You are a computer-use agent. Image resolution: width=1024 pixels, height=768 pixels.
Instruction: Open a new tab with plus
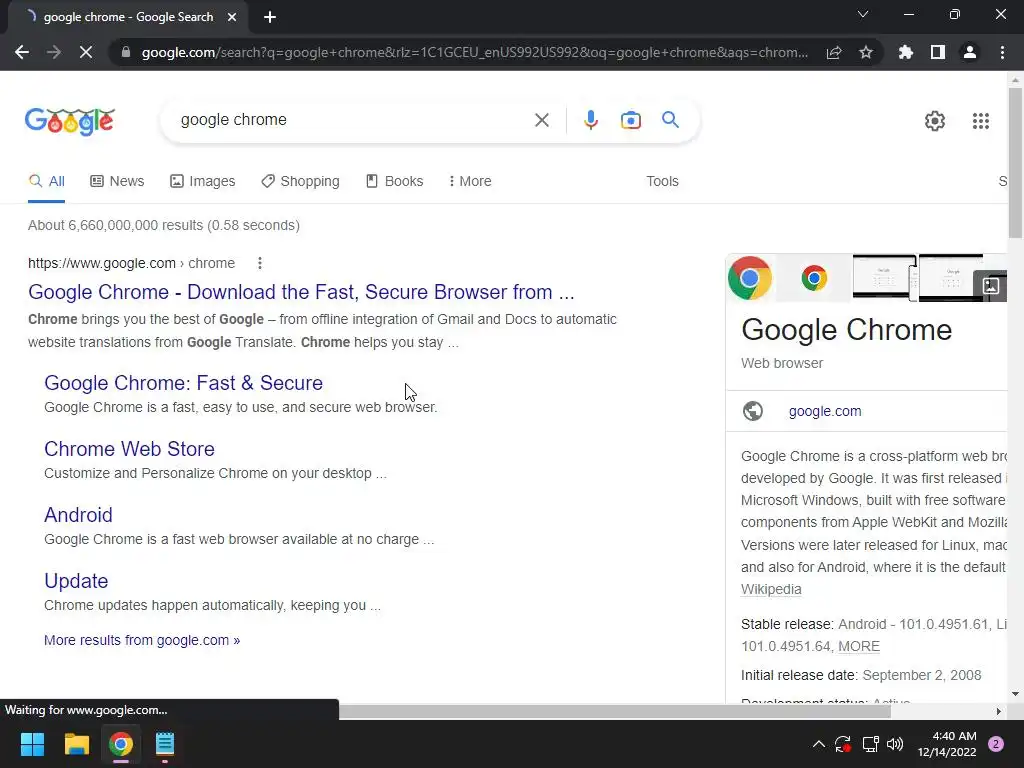click(x=270, y=17)
